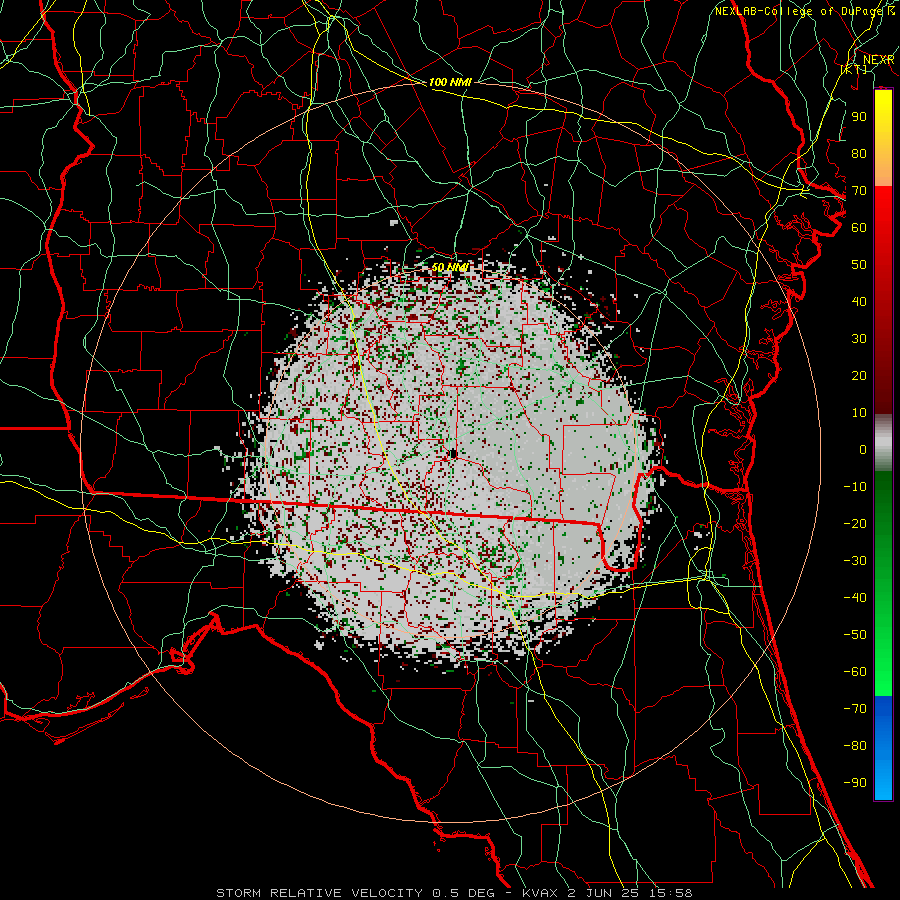900x900 pixels.
Task: Click the -60 value on velocity scale
Action: tap(855, 672)
